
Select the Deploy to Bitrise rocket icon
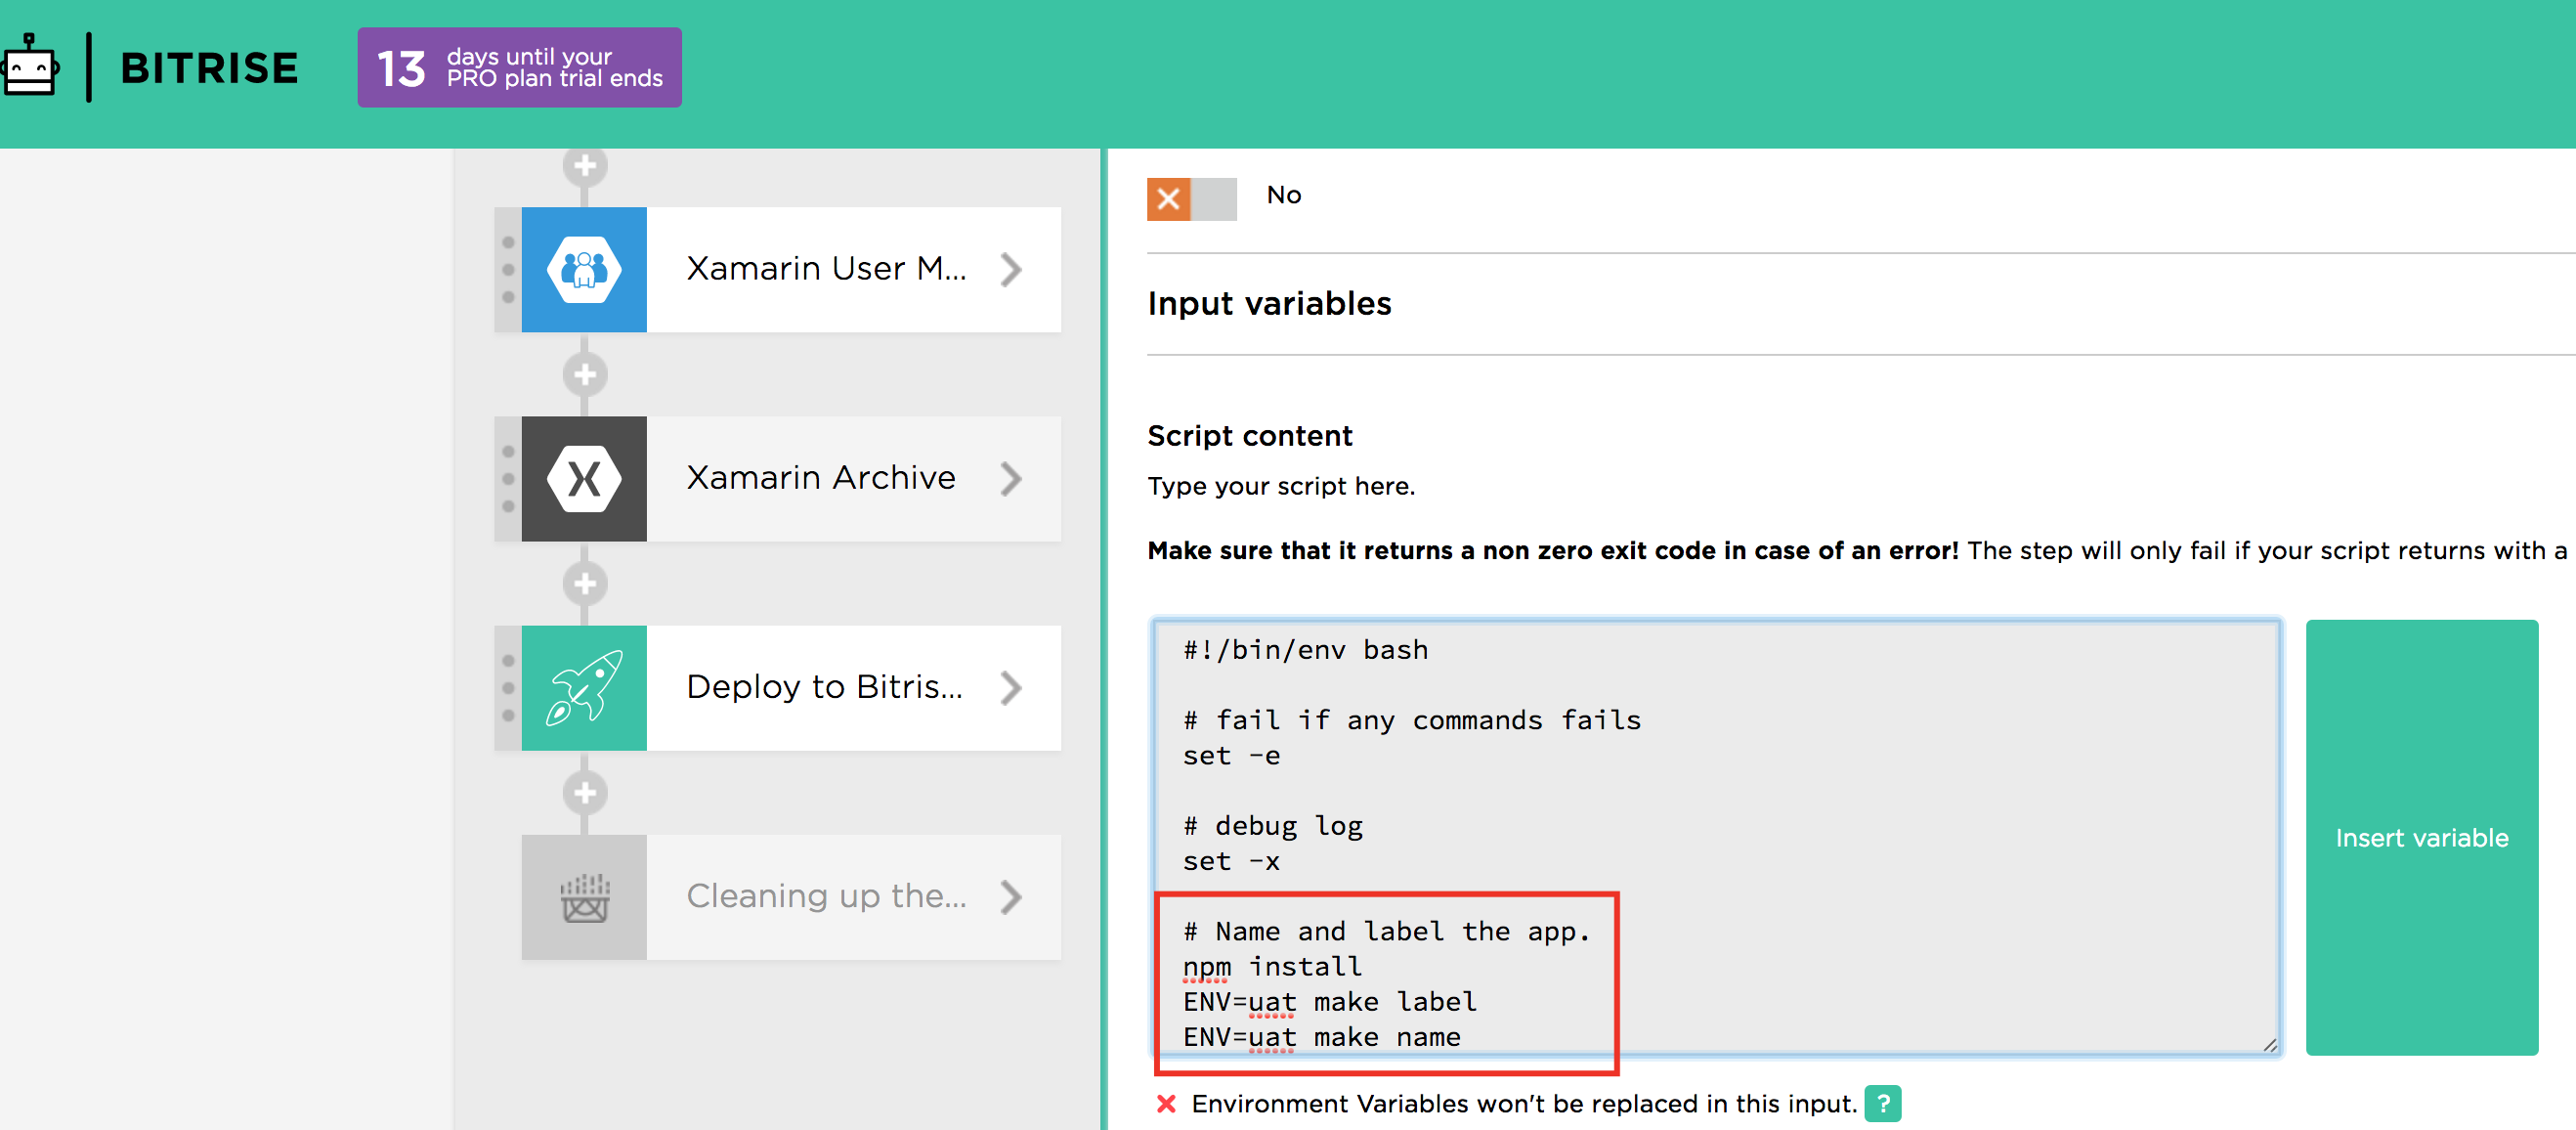coord(584,687)
